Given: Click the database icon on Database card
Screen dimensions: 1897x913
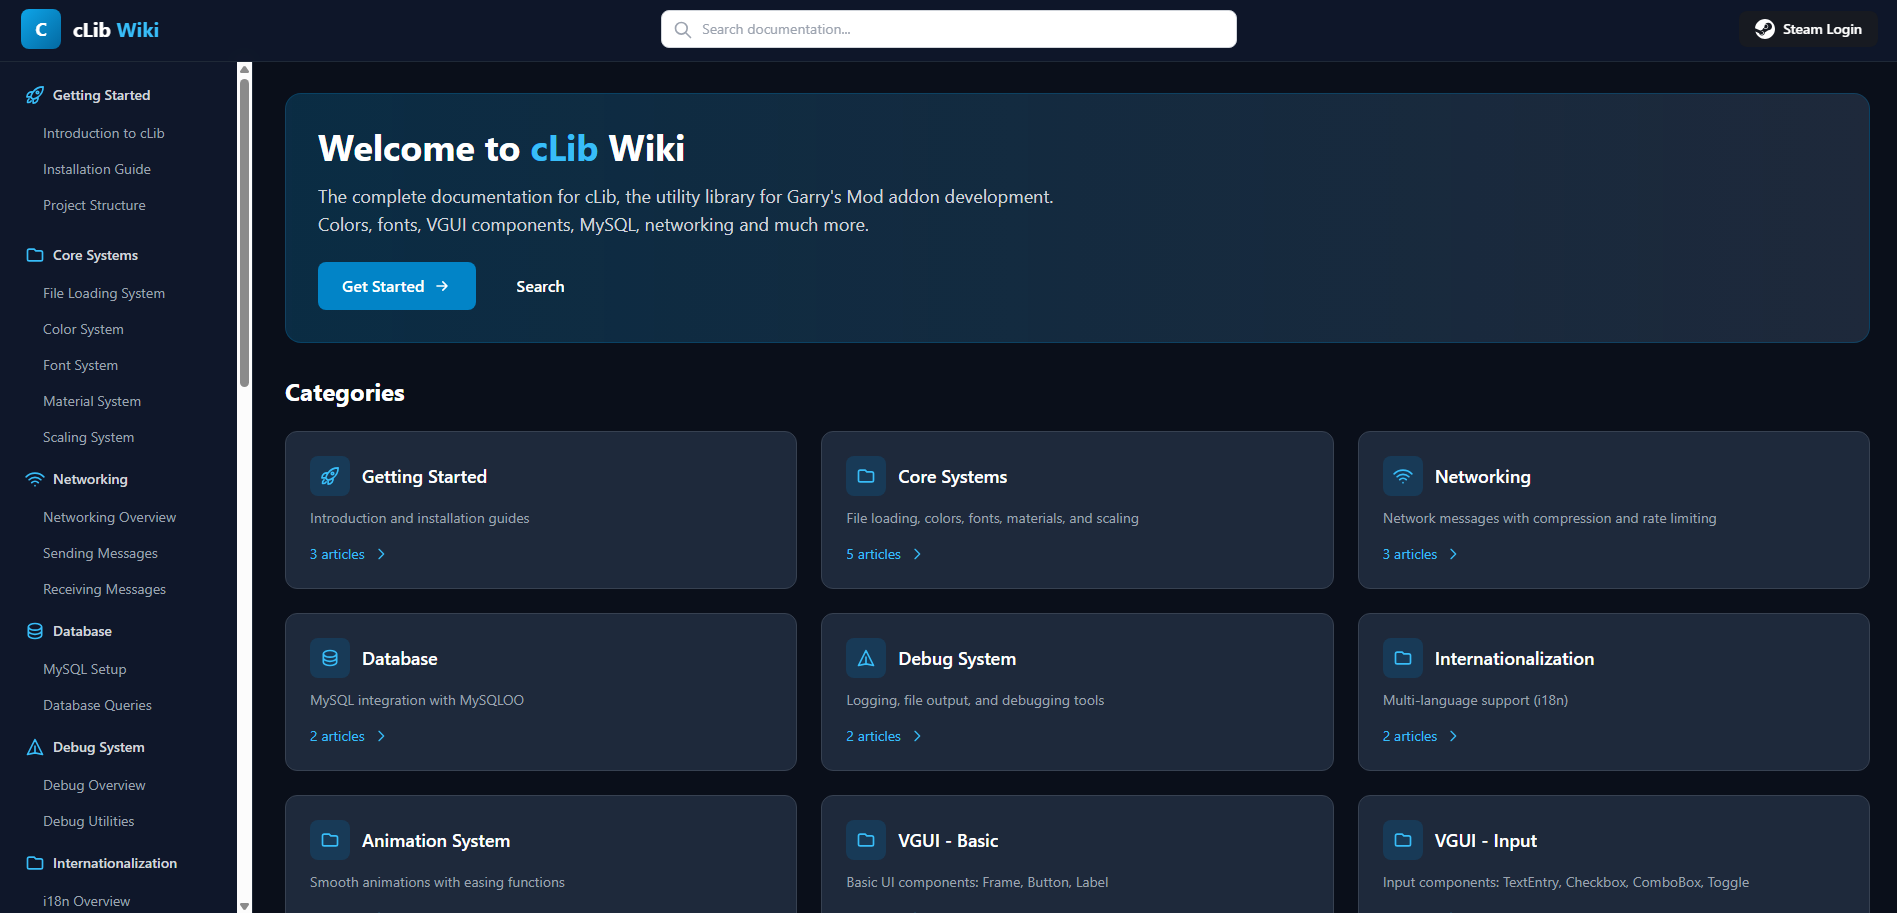Looking at the screenshot, I should tap(330, 658).
